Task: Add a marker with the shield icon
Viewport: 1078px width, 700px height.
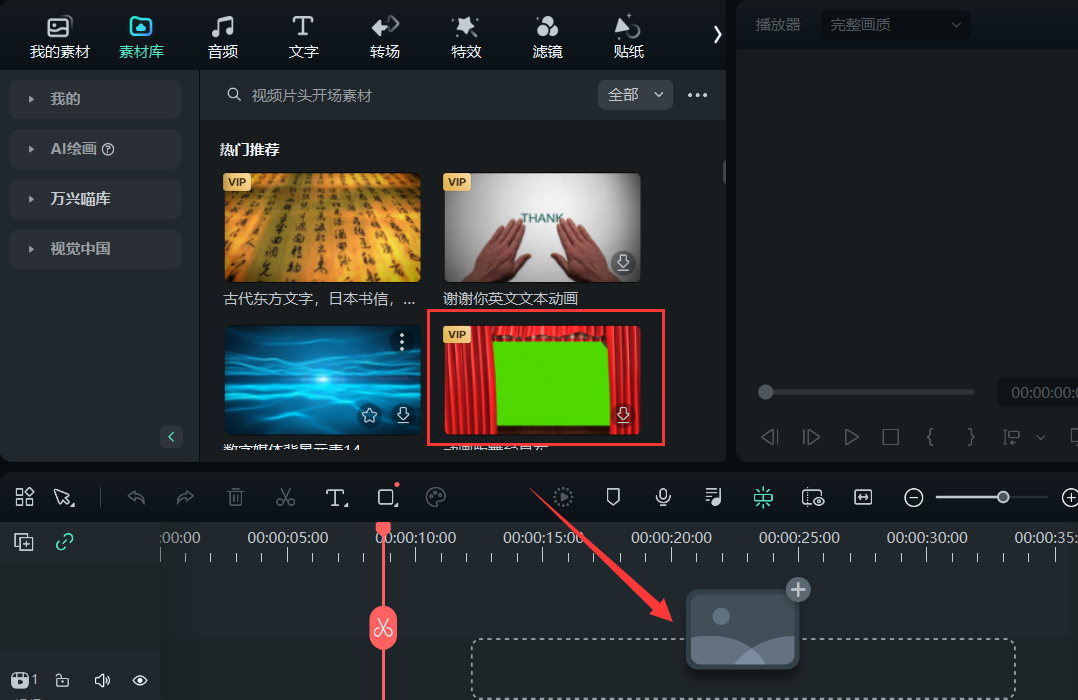Action: 613,497
